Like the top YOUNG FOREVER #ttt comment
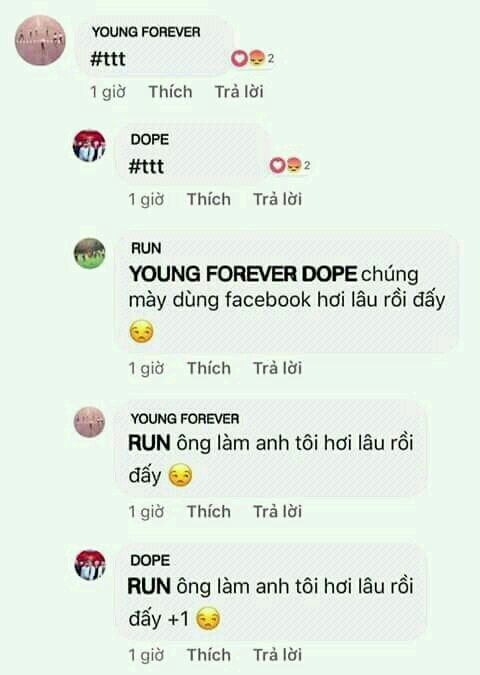 170,92
